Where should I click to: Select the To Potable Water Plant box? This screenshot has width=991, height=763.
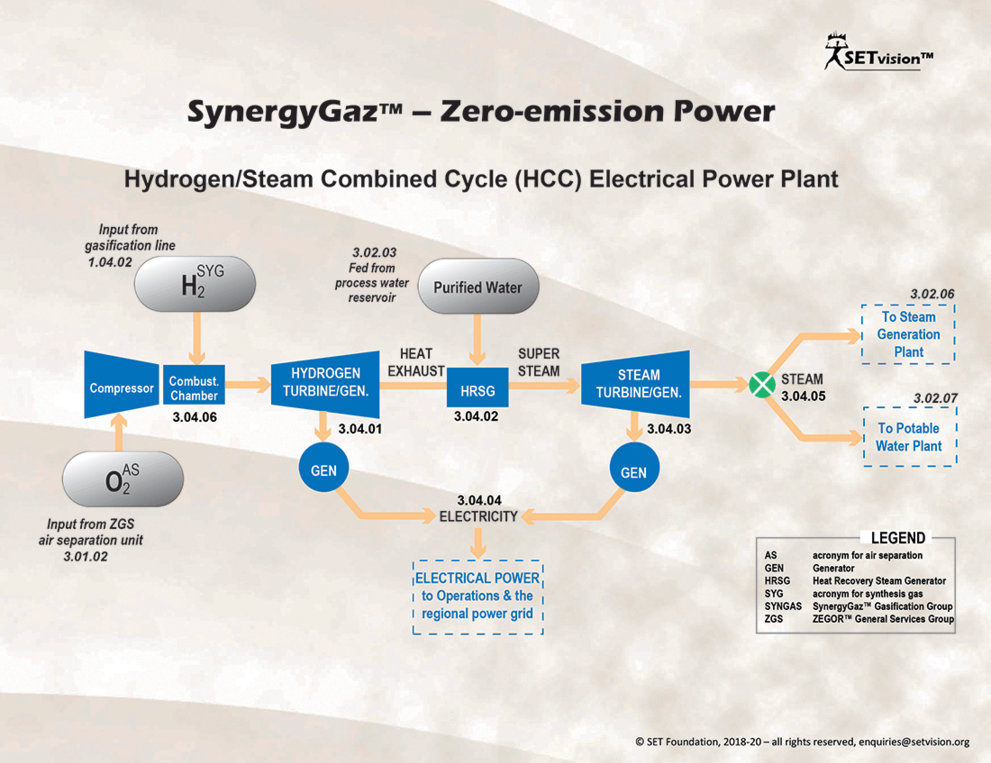(909, 437)
